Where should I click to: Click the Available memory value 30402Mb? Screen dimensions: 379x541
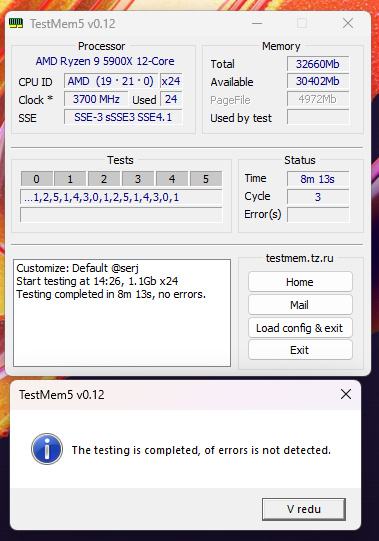point(318,81)
